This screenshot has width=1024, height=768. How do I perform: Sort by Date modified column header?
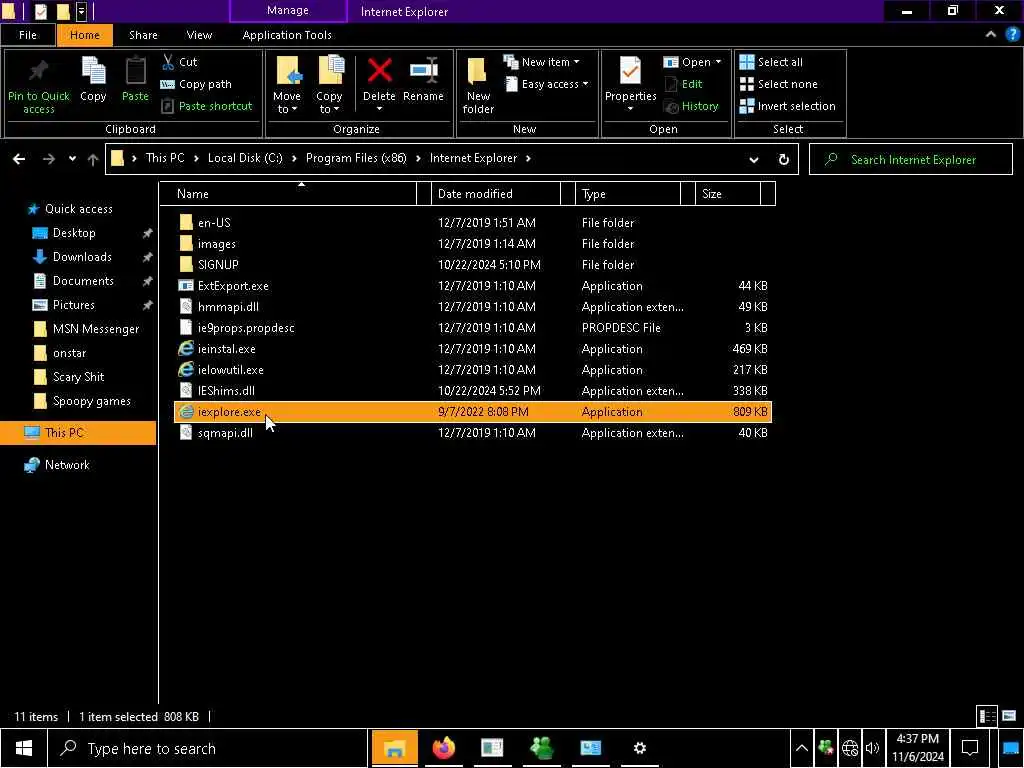tap(496, 194)
